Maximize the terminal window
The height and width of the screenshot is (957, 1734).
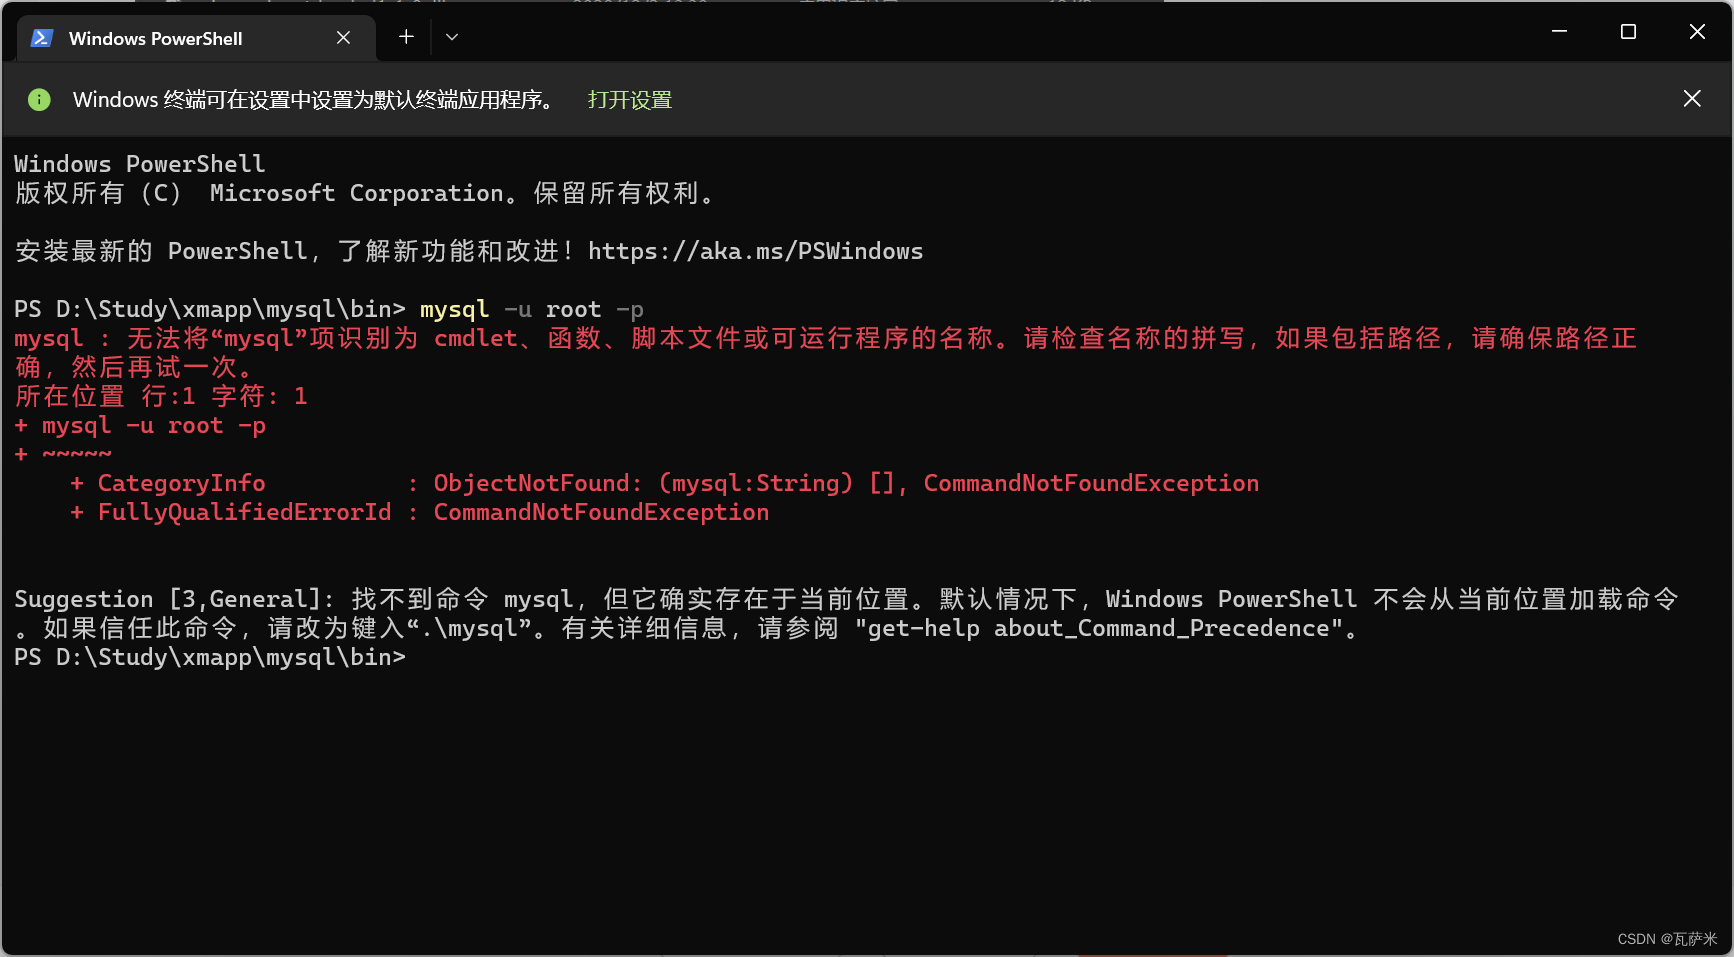(1627, 31)
